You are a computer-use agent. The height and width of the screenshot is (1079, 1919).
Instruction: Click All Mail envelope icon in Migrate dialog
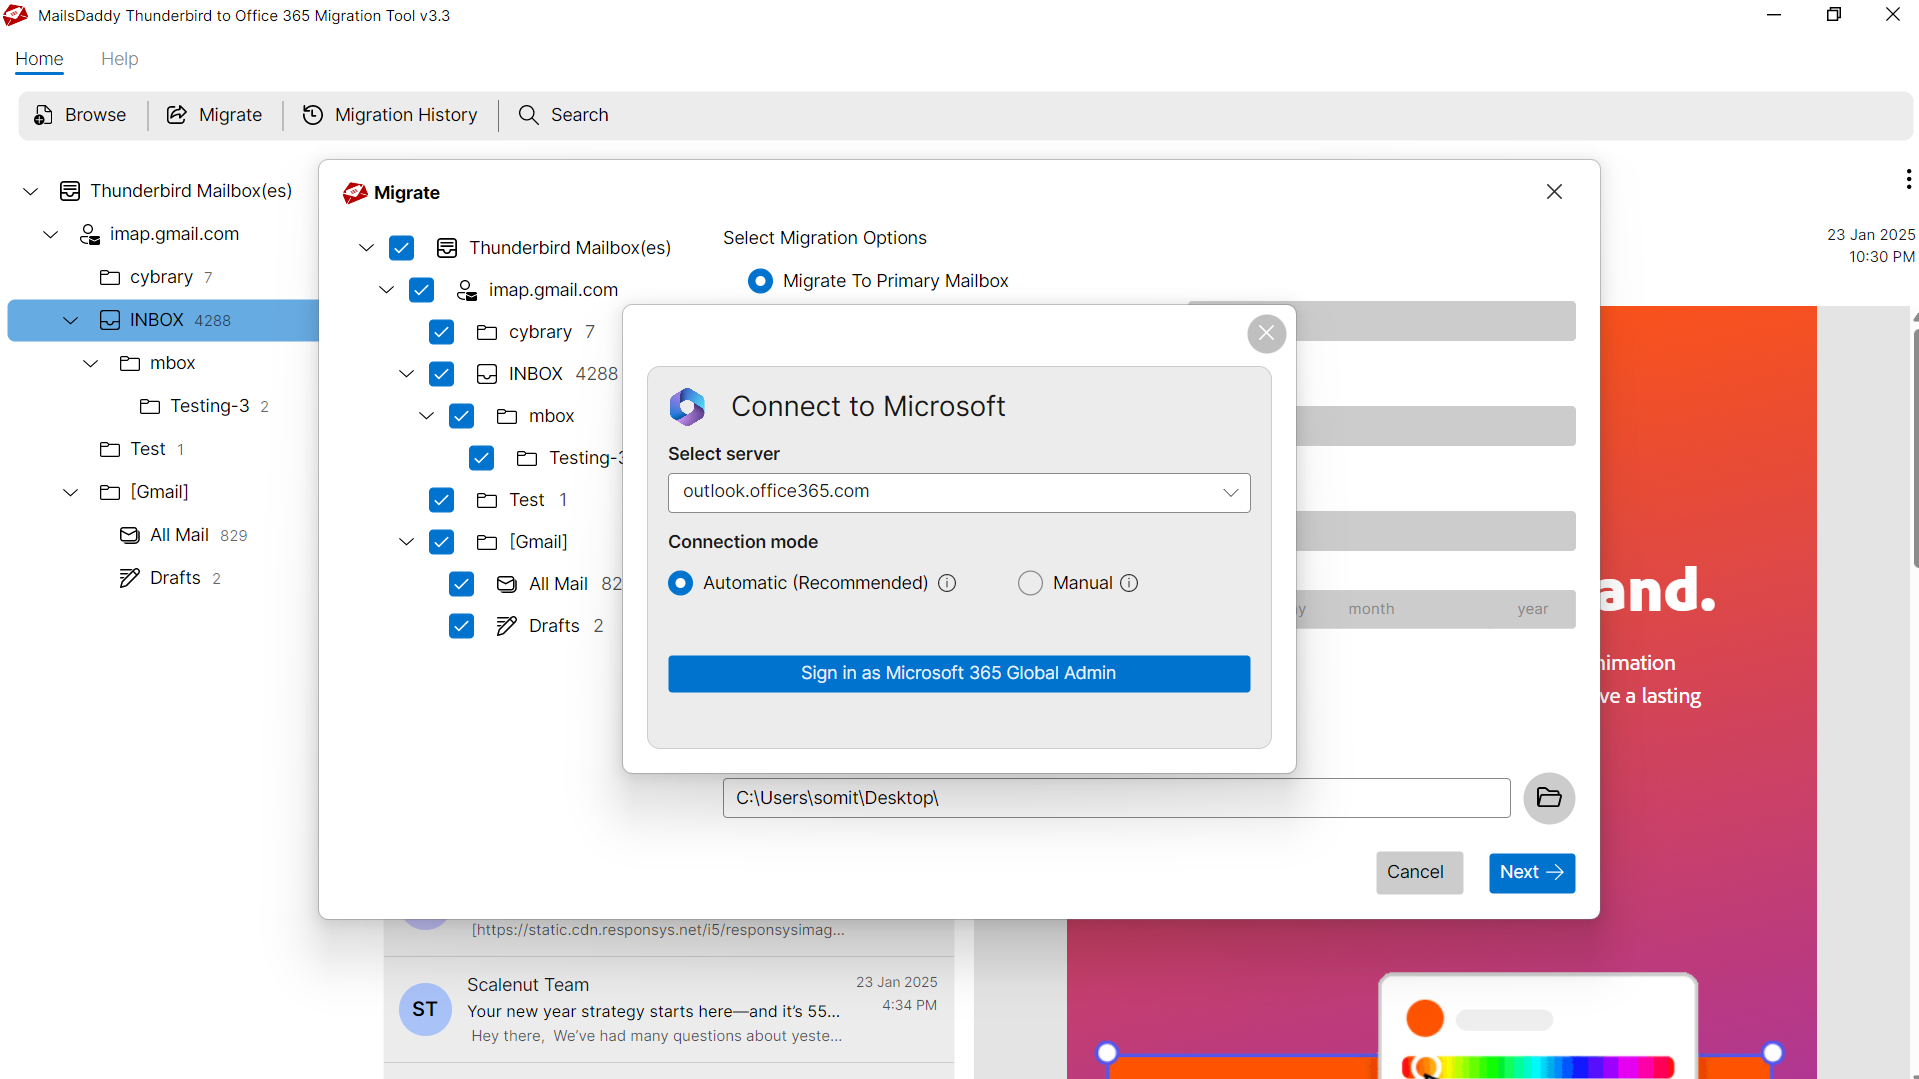pyautogui.click(x=507, y=584)
